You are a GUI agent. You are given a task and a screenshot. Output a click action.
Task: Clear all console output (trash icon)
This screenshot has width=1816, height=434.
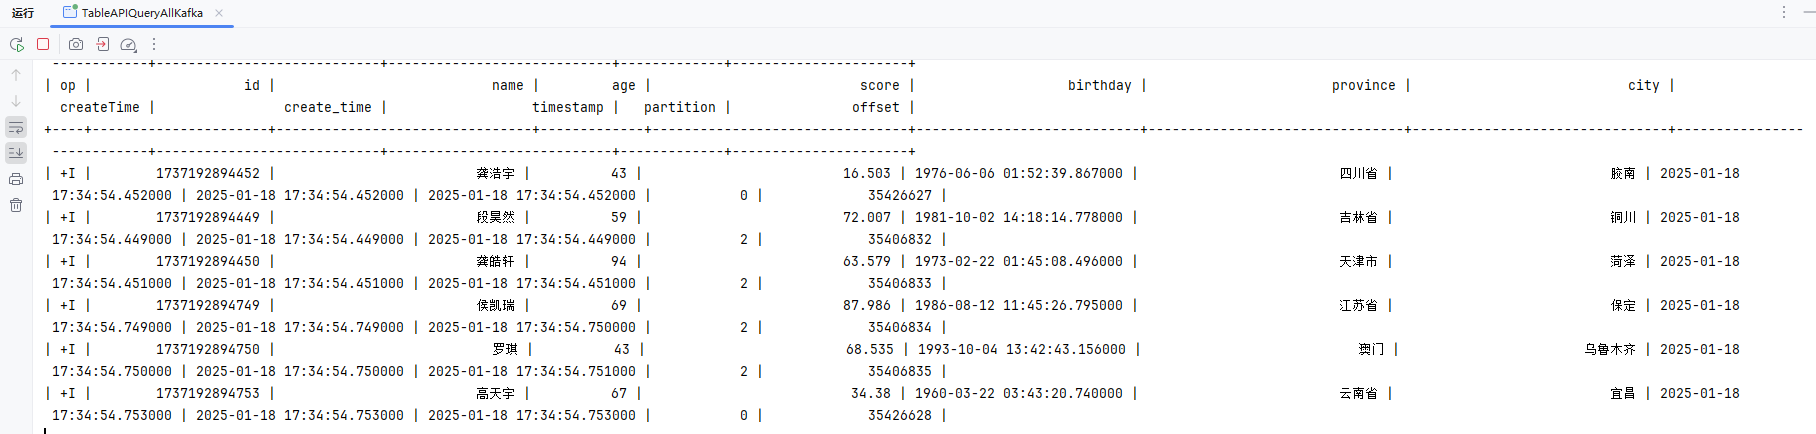pyautogui.click(x=16, y=205)
